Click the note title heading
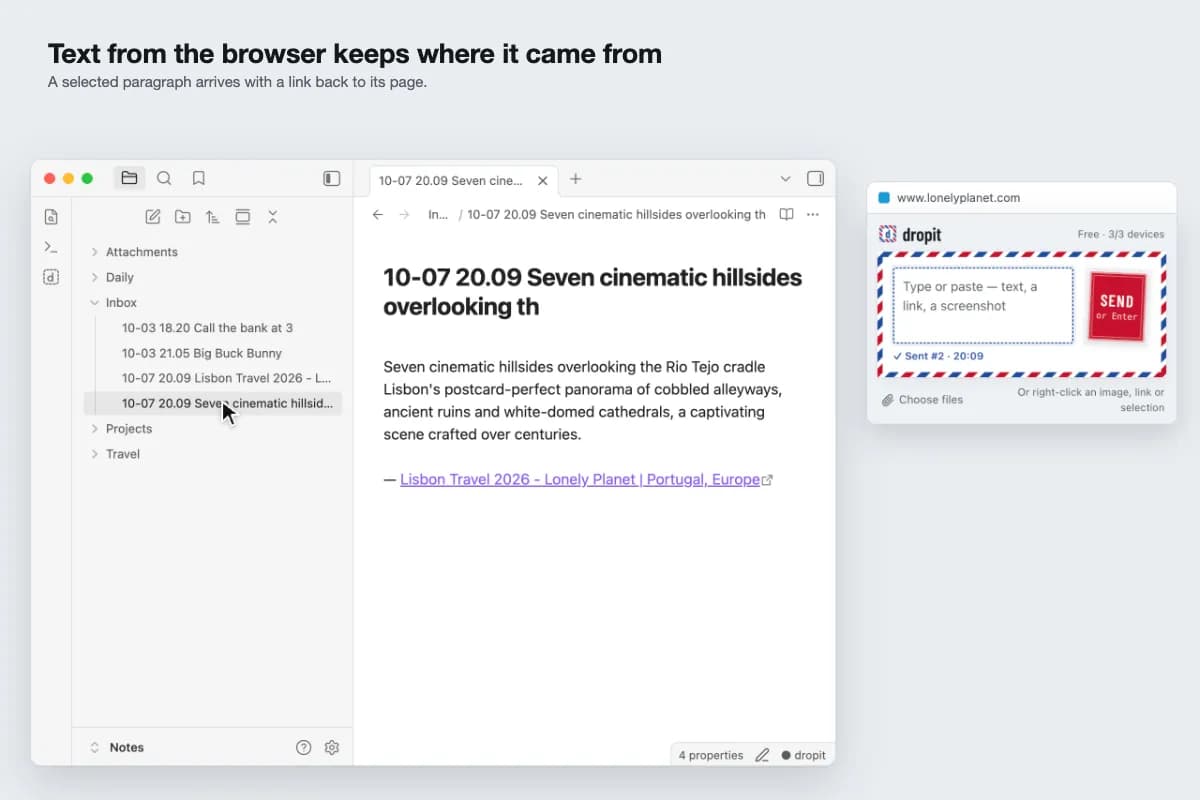 (592, 292)
